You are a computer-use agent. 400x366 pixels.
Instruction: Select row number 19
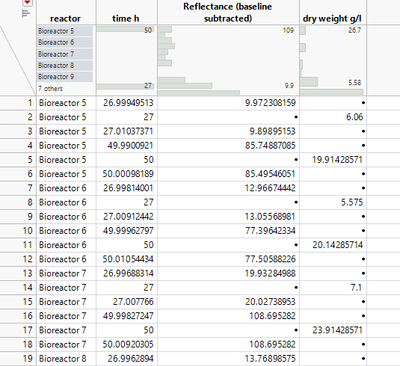(x=19, y=359)
